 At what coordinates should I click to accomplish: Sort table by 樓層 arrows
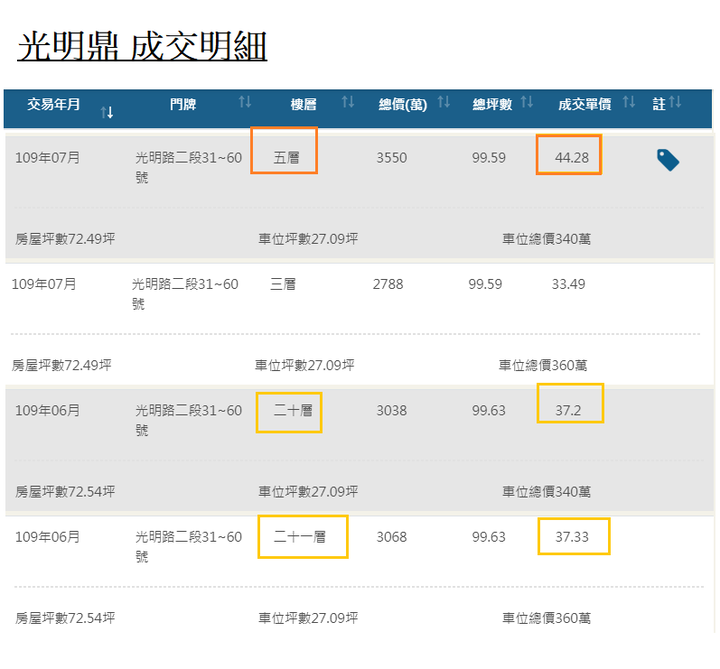click(x=348, y=101)
